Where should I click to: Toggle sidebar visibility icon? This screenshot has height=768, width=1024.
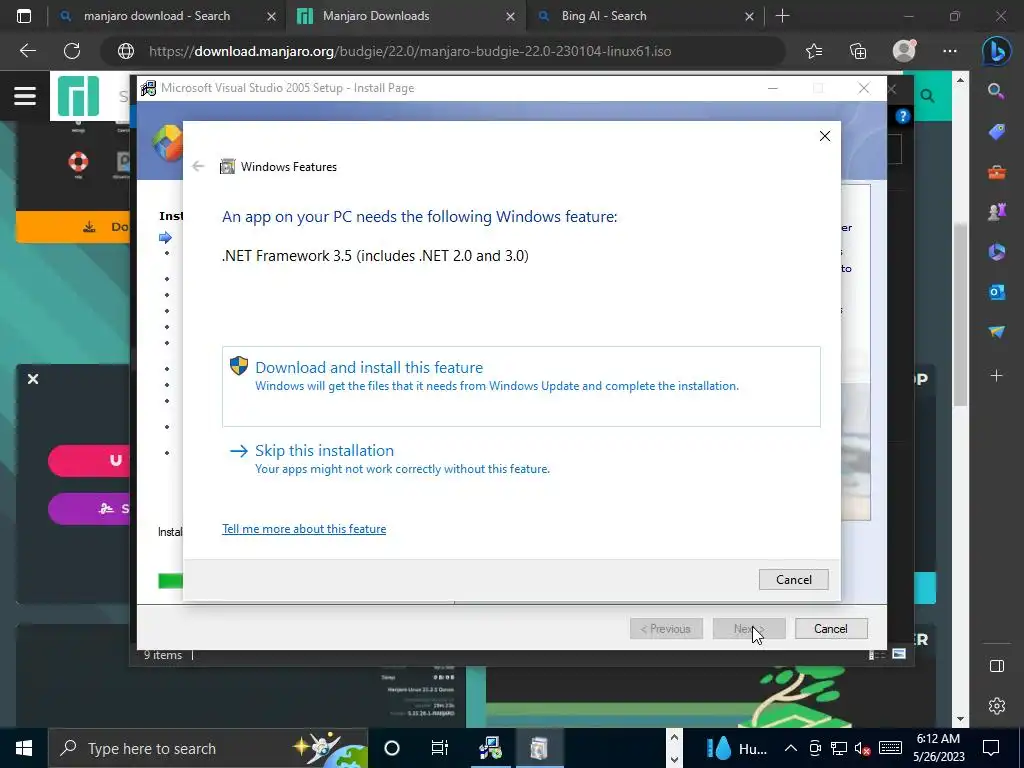(x=997, y=666)
